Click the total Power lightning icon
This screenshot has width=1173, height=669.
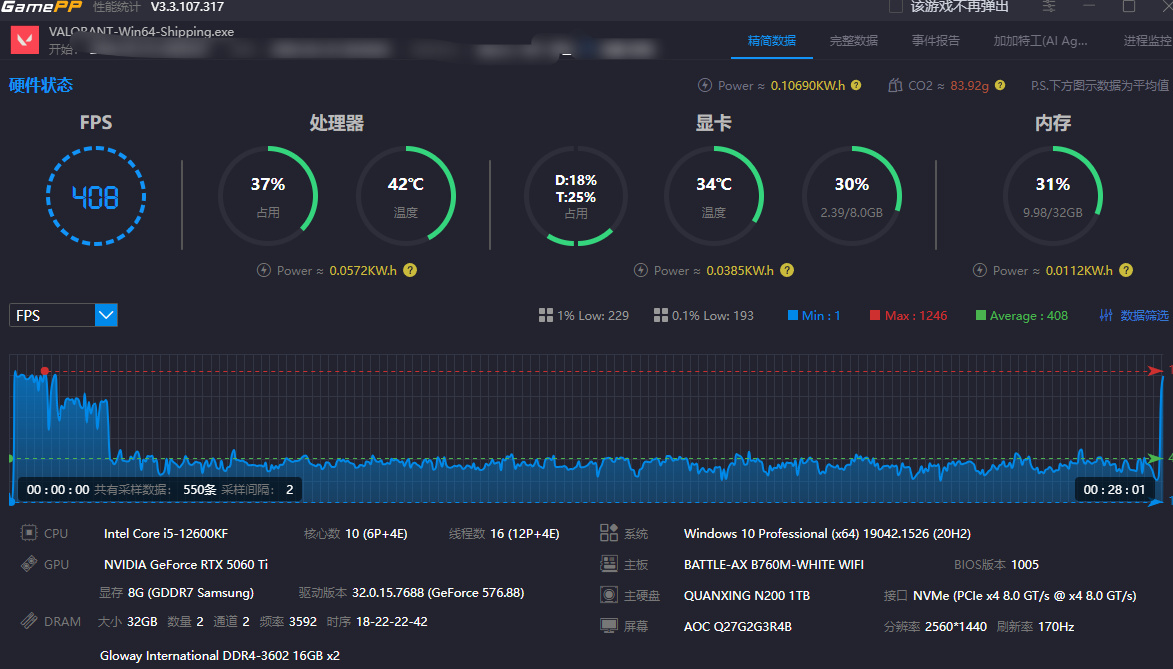[705, 85]
